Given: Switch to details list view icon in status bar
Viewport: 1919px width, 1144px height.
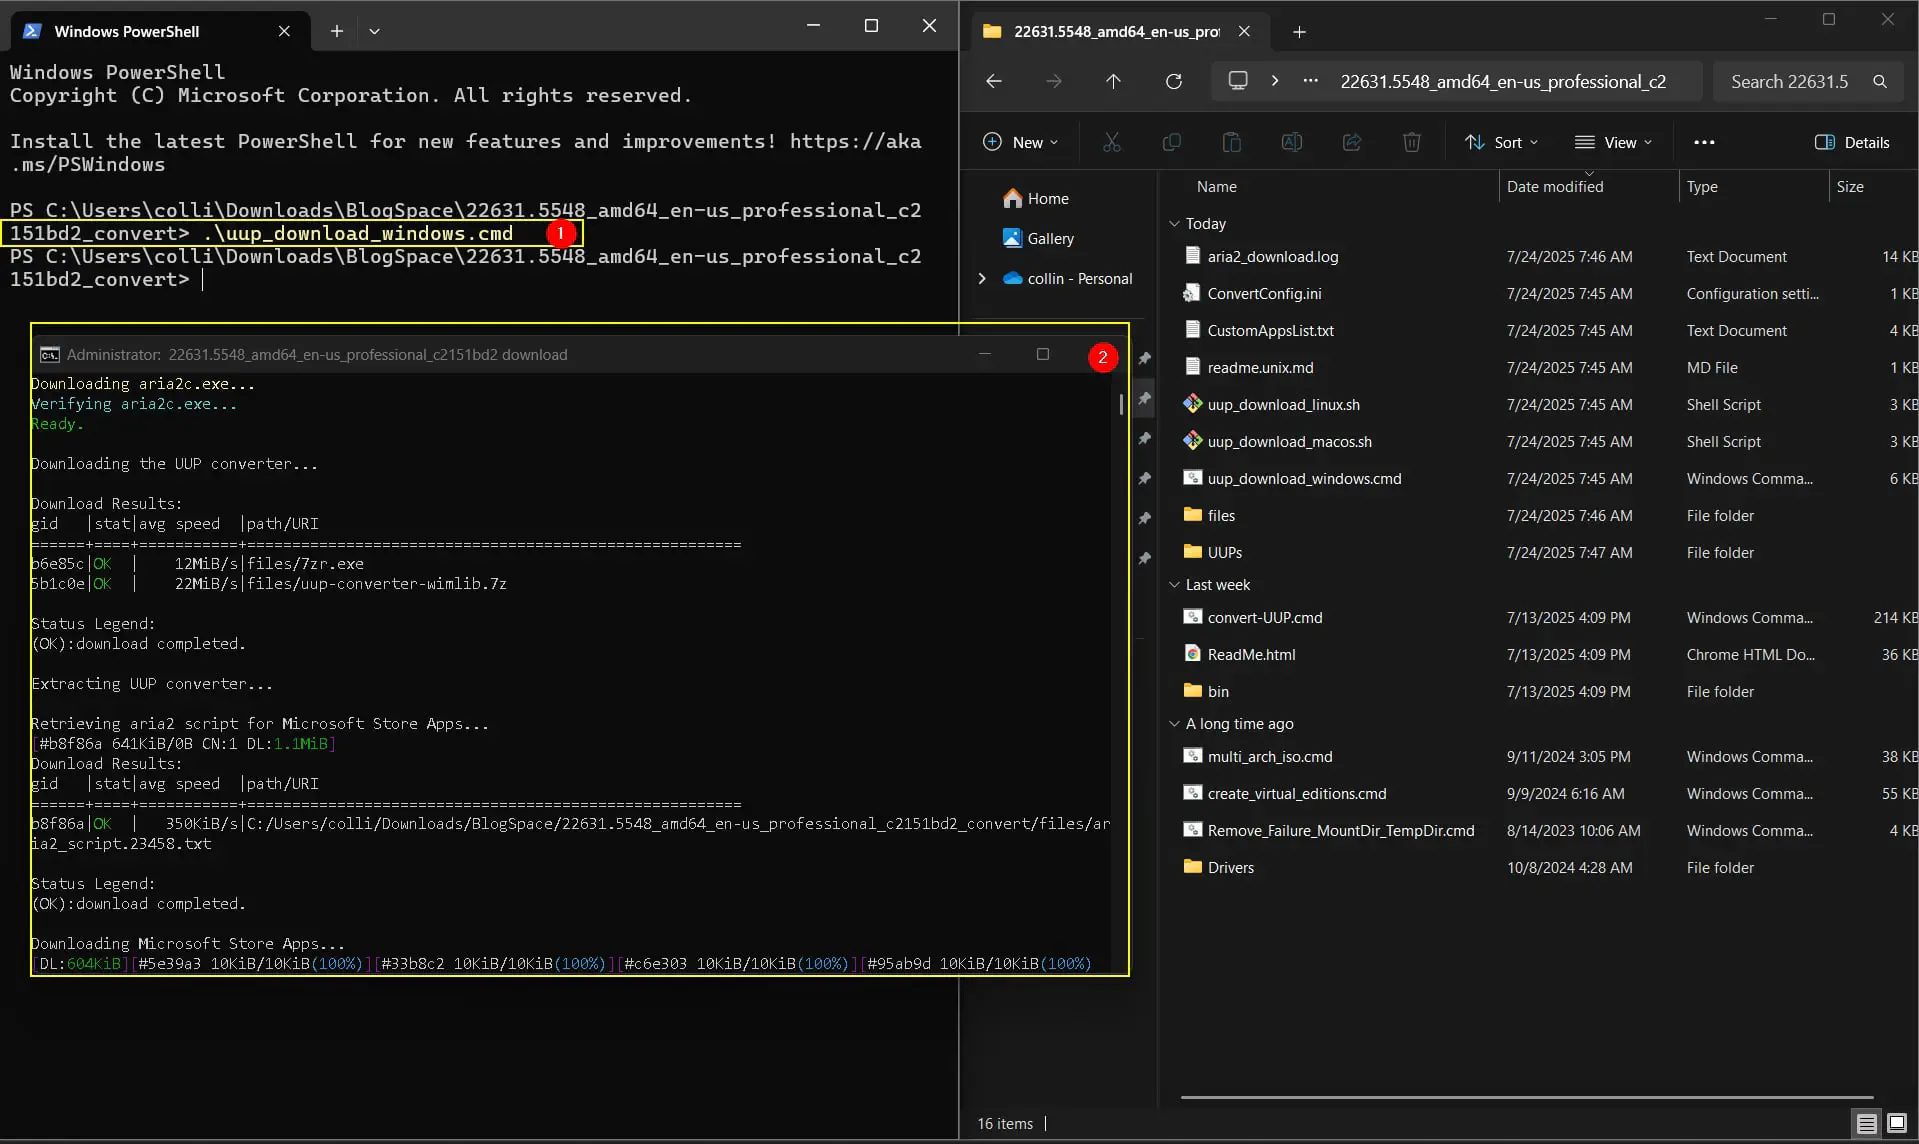Looking at the screenshot, I should [1865, 1123].
